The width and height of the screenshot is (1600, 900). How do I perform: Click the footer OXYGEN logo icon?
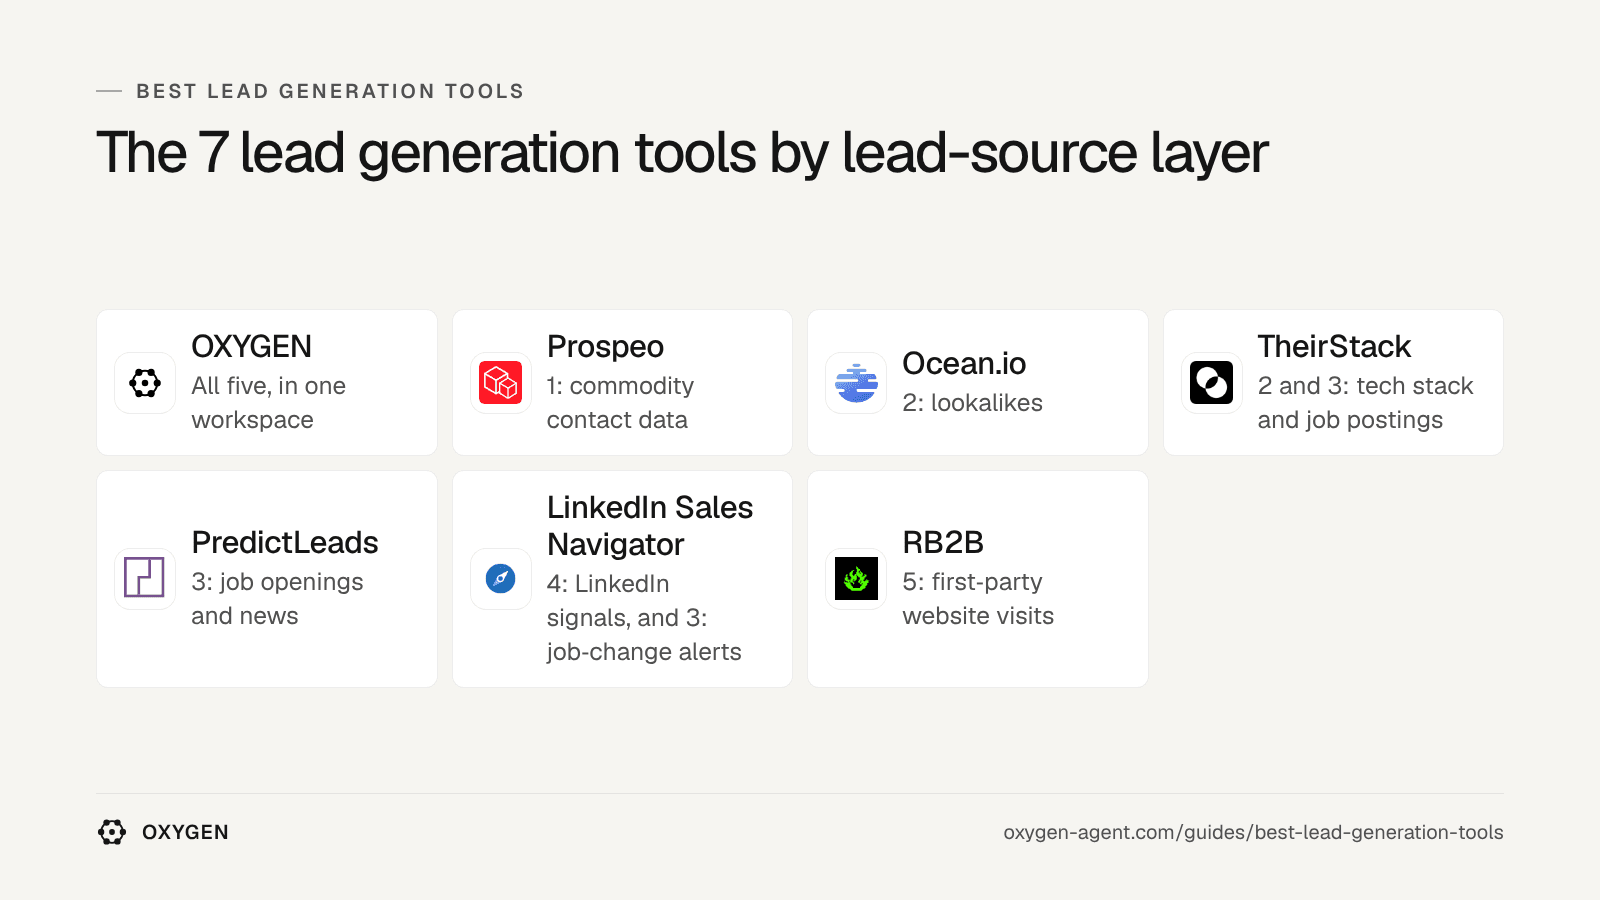(x=112, y=832)
